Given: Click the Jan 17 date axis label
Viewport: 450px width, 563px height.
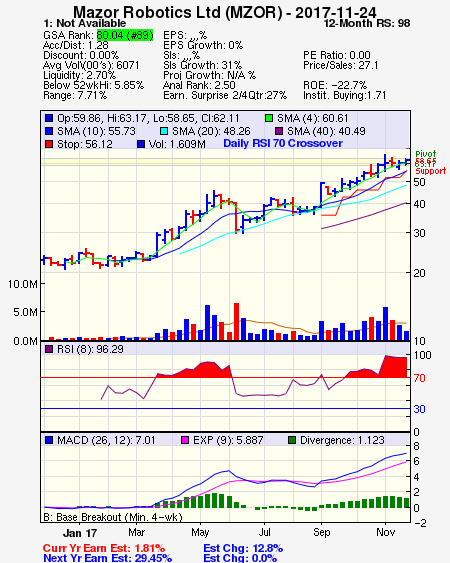Looking at the screenshot, I should 80,533.
